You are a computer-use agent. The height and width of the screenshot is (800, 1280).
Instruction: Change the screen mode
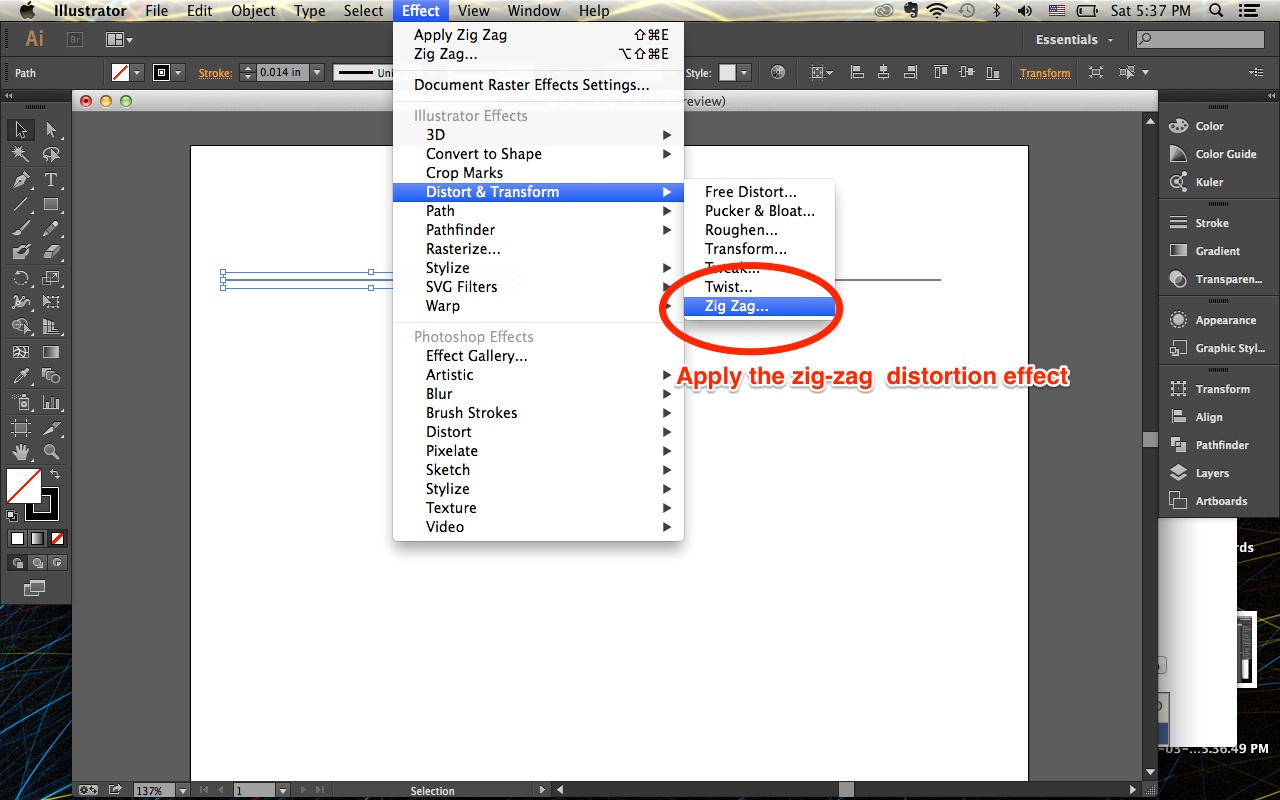(x=35, y=588)
